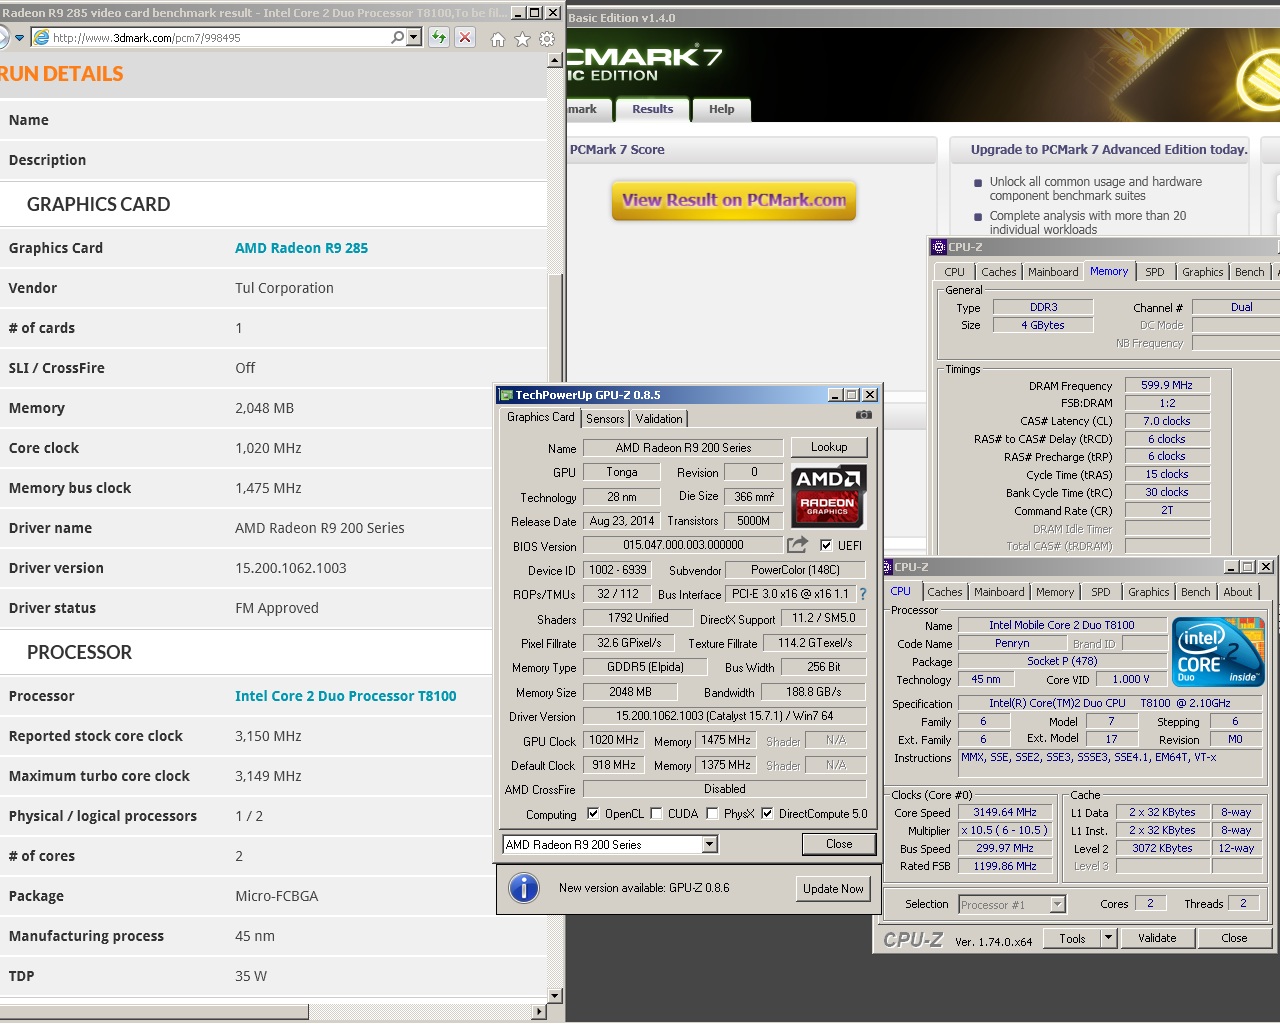The width and height of the screenshot is (1280, 1024).
Task: Select the Graphics Card tab in GPU-Z
Action: coord(541,417)
